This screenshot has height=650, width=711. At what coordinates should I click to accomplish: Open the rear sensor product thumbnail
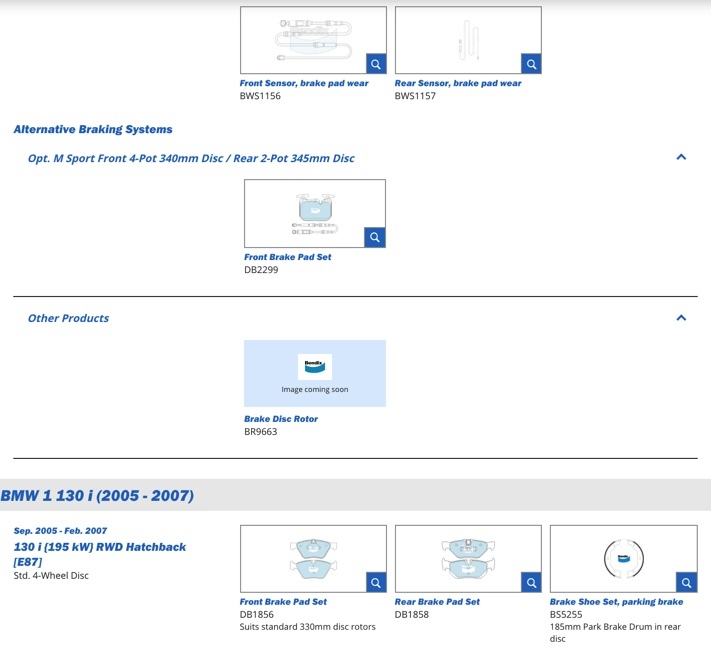(x=468, y=40)
